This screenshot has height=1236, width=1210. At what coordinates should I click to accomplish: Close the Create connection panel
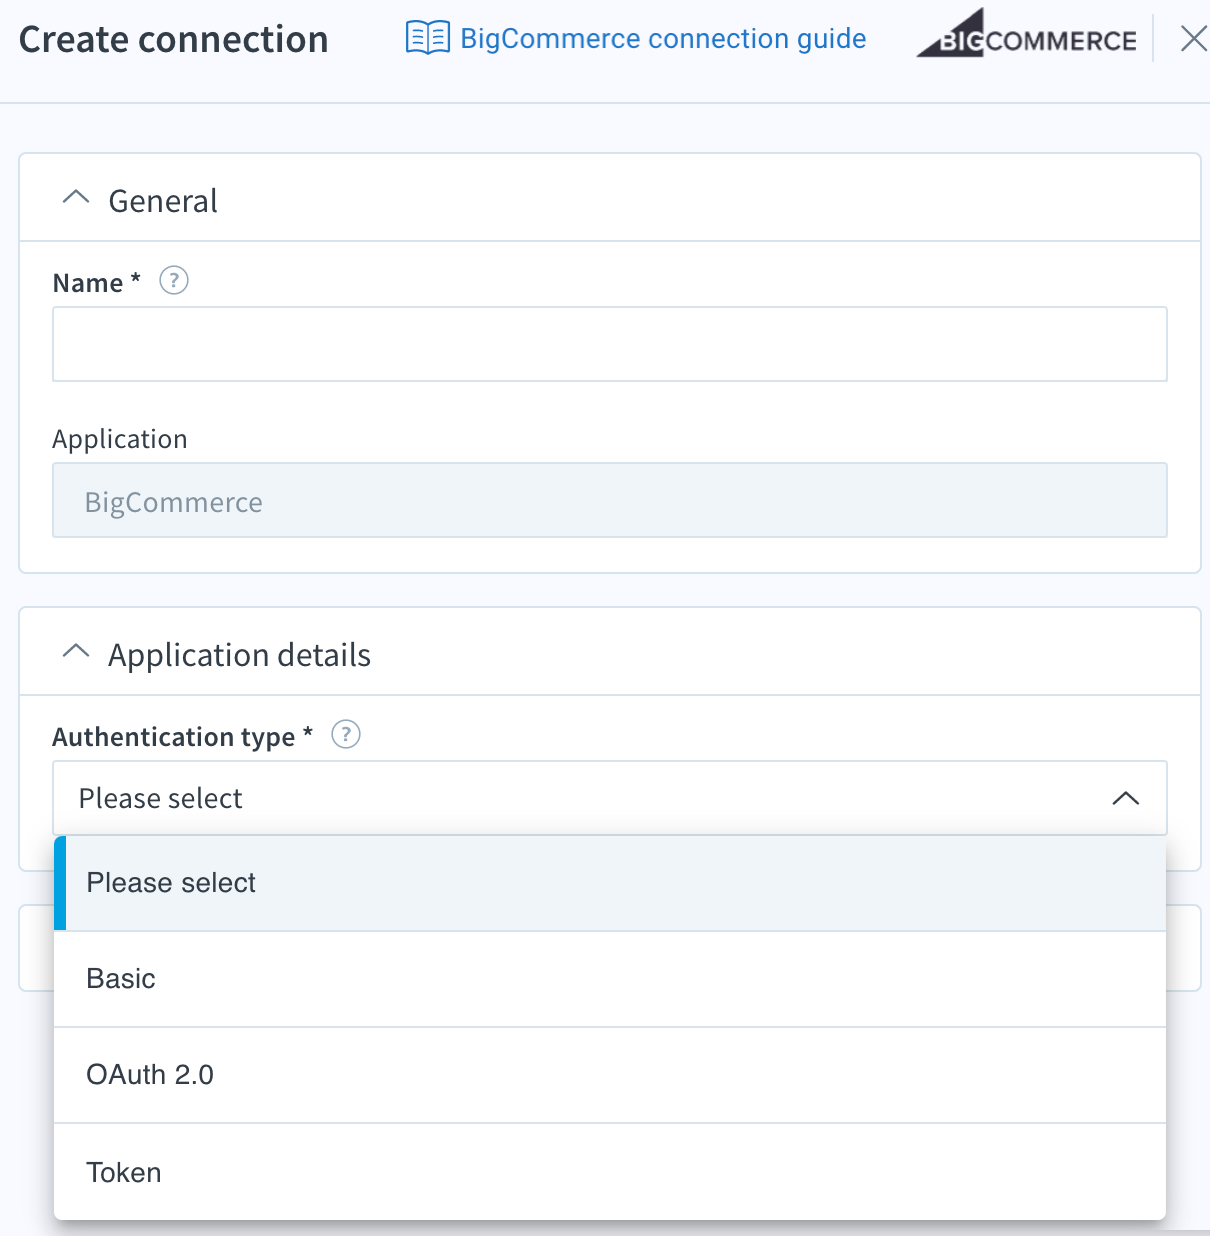(1193, 39)
